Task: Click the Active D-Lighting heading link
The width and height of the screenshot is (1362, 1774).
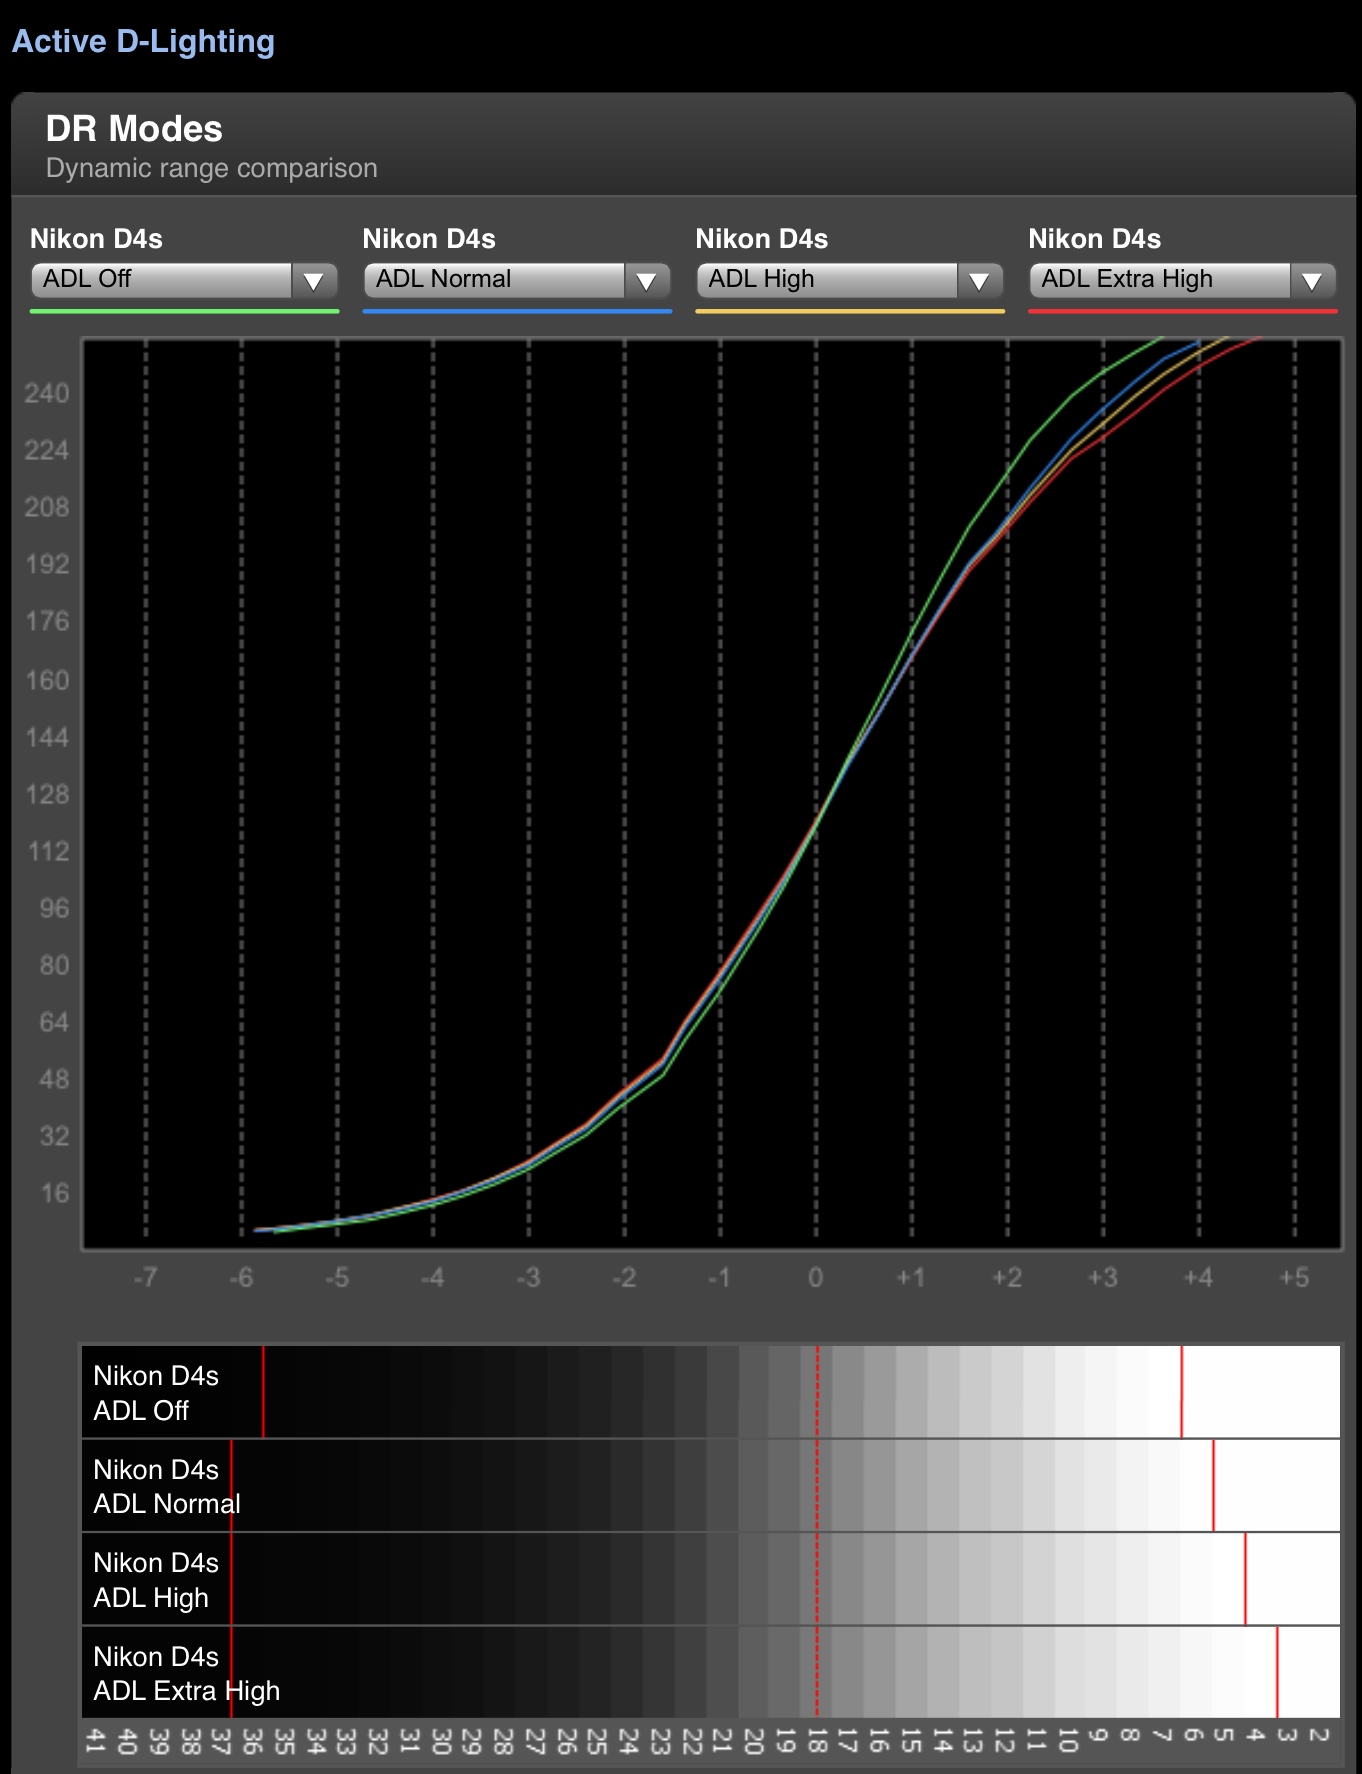Action: point(143,41)
